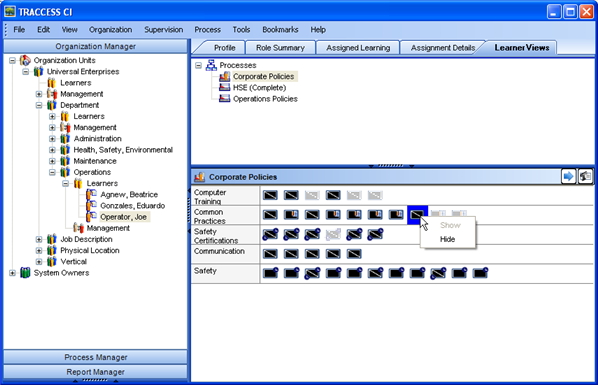Click the horizontal splitter handle between panes

(391, 166)
